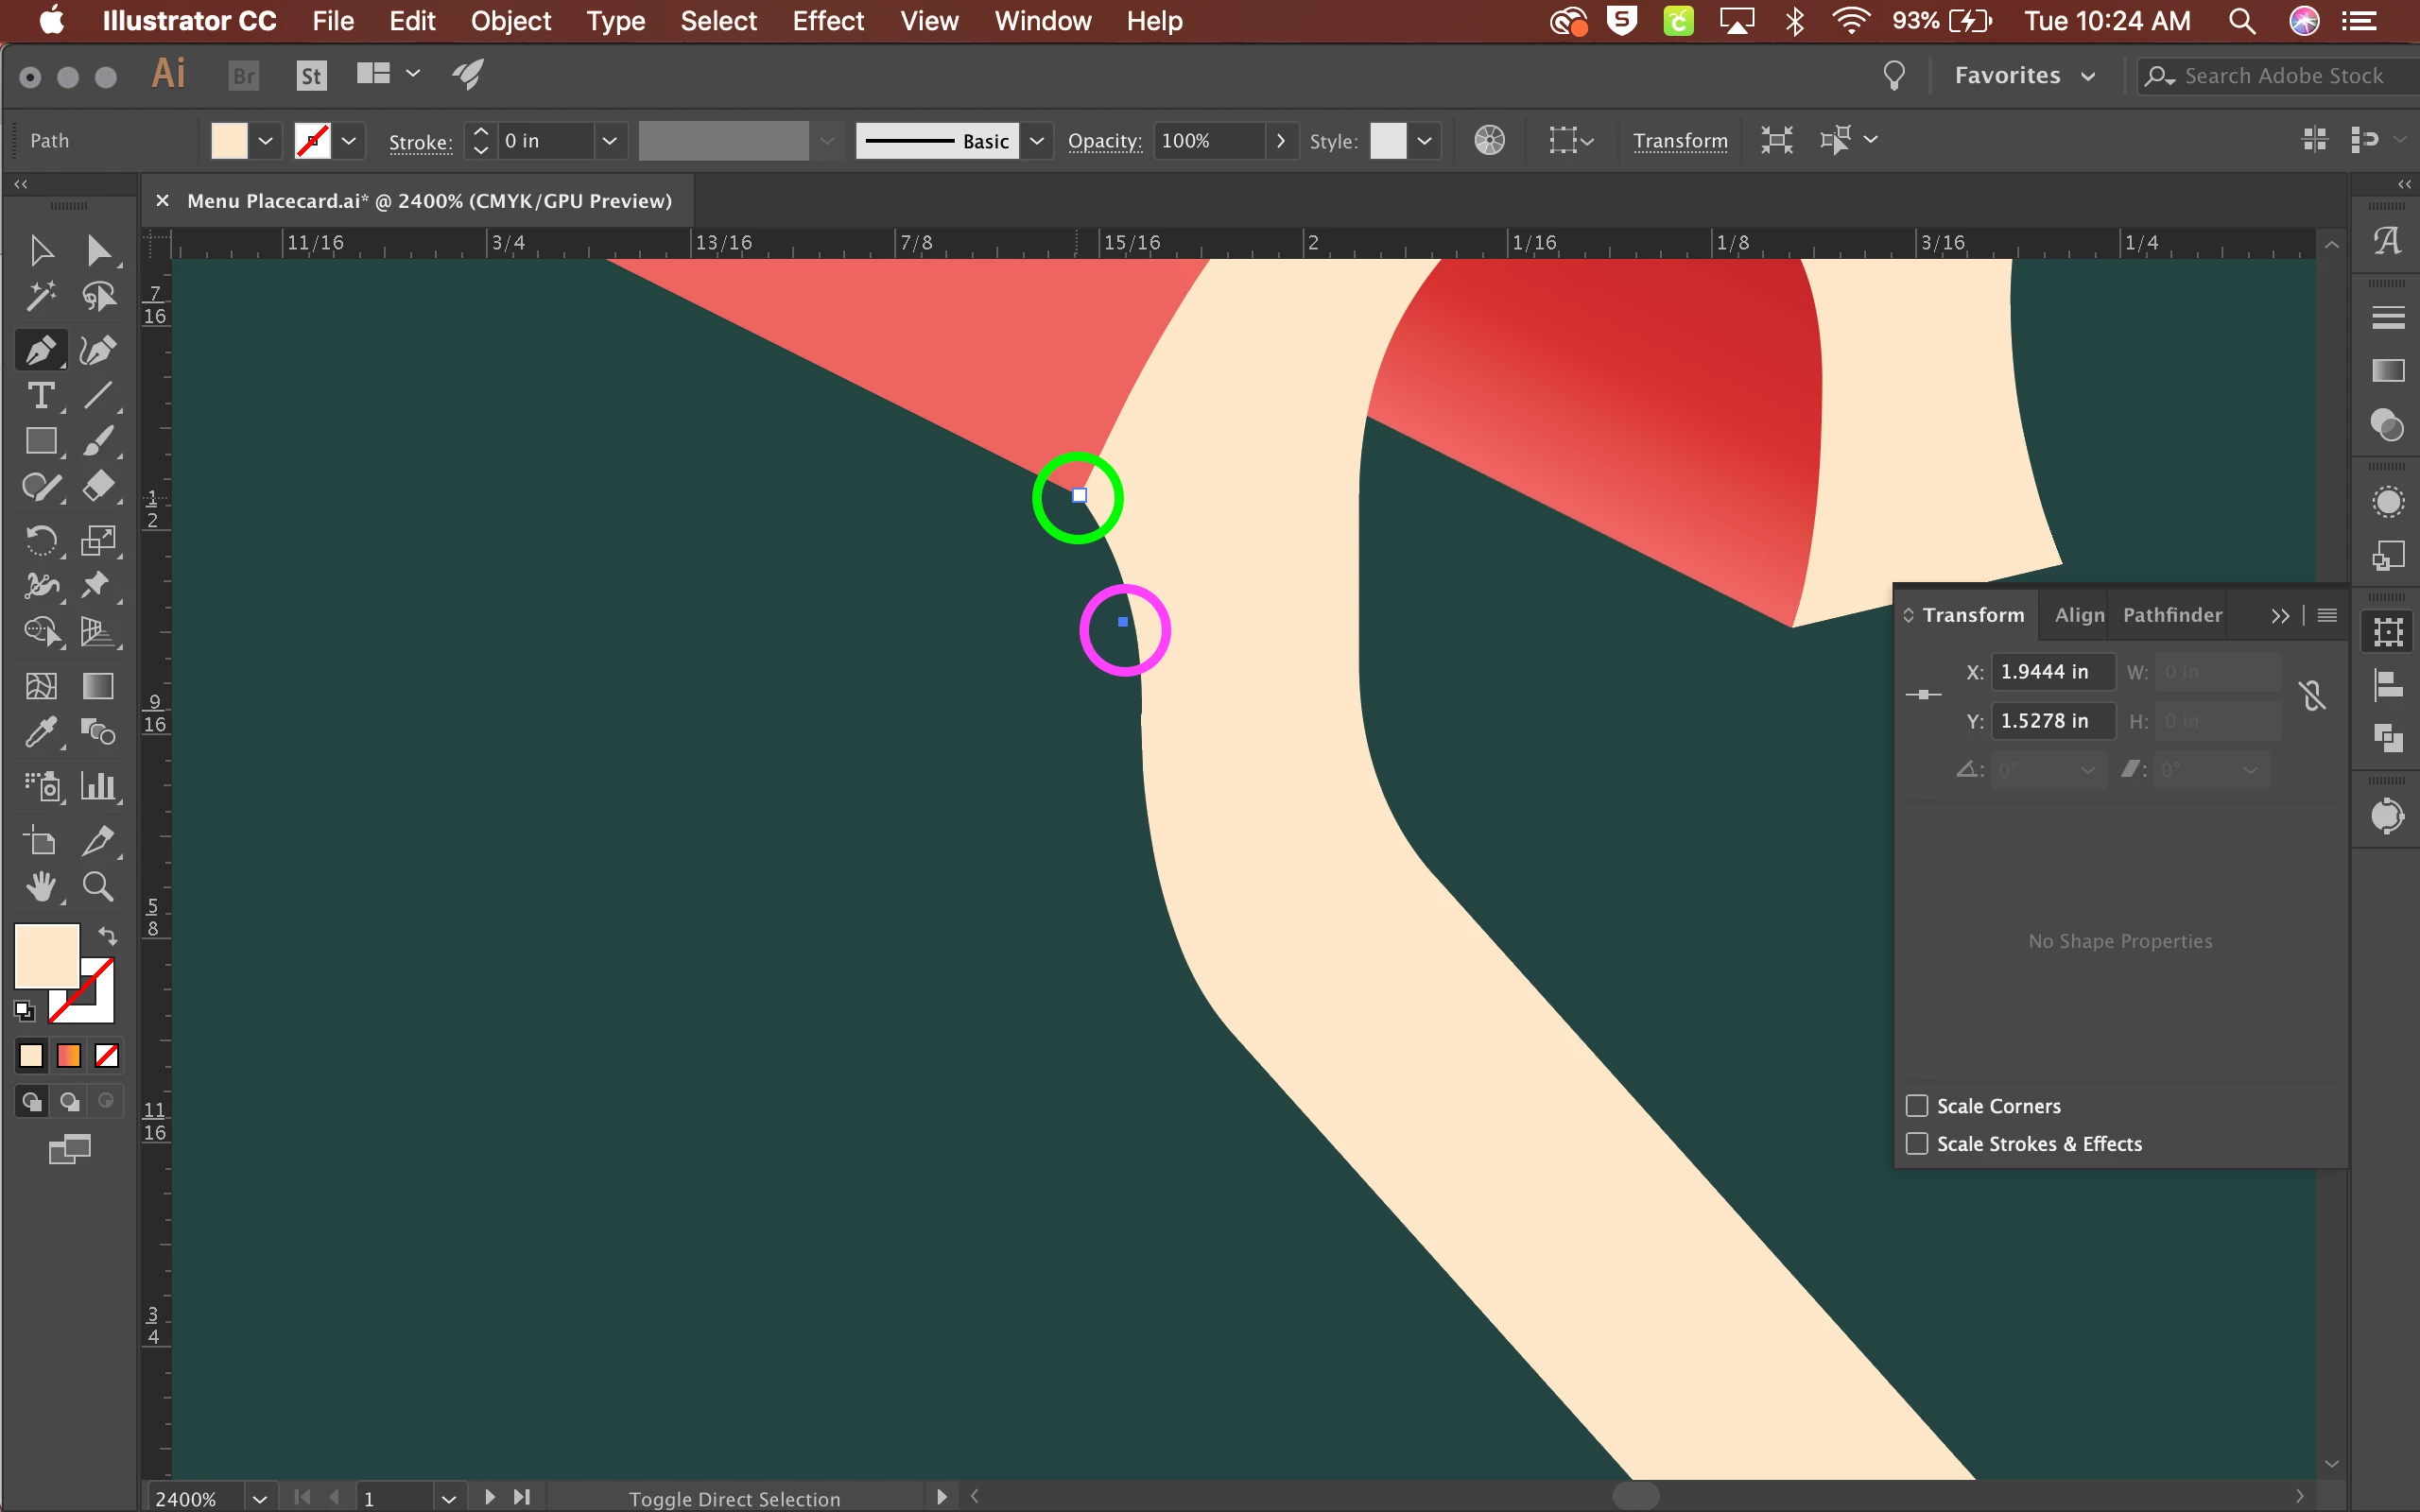Enable Scale Strokes & Effects checkbox
The width and height of the screenshot is (2420, 1512).
(x=1917, y=1144)
